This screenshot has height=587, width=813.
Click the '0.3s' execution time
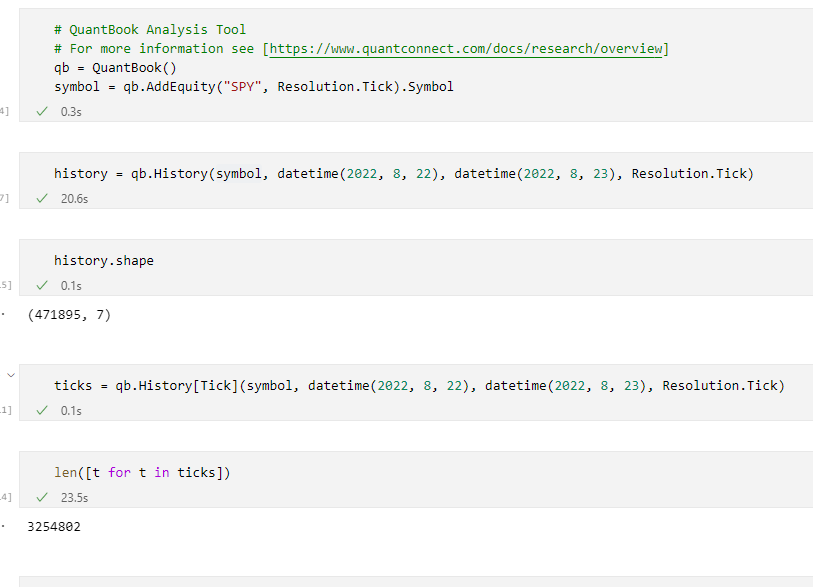click(71, 111)
